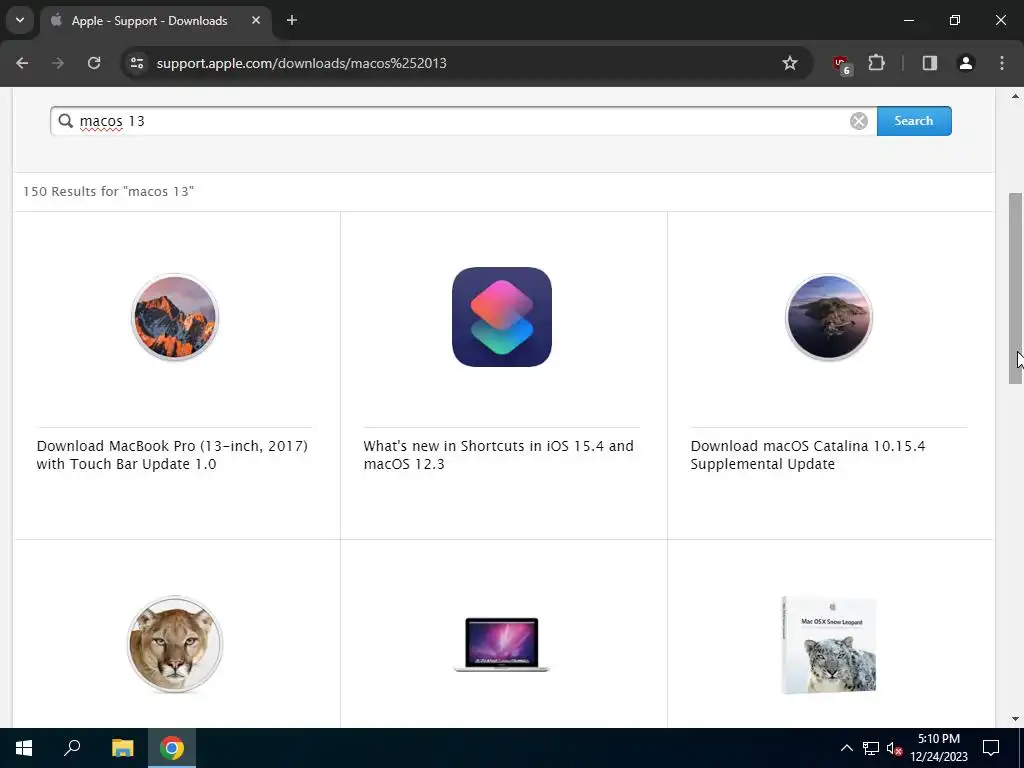The width and height of the screenshot is (1024, 768).
Task: Open the notification center icon
Action: [991, 748]
